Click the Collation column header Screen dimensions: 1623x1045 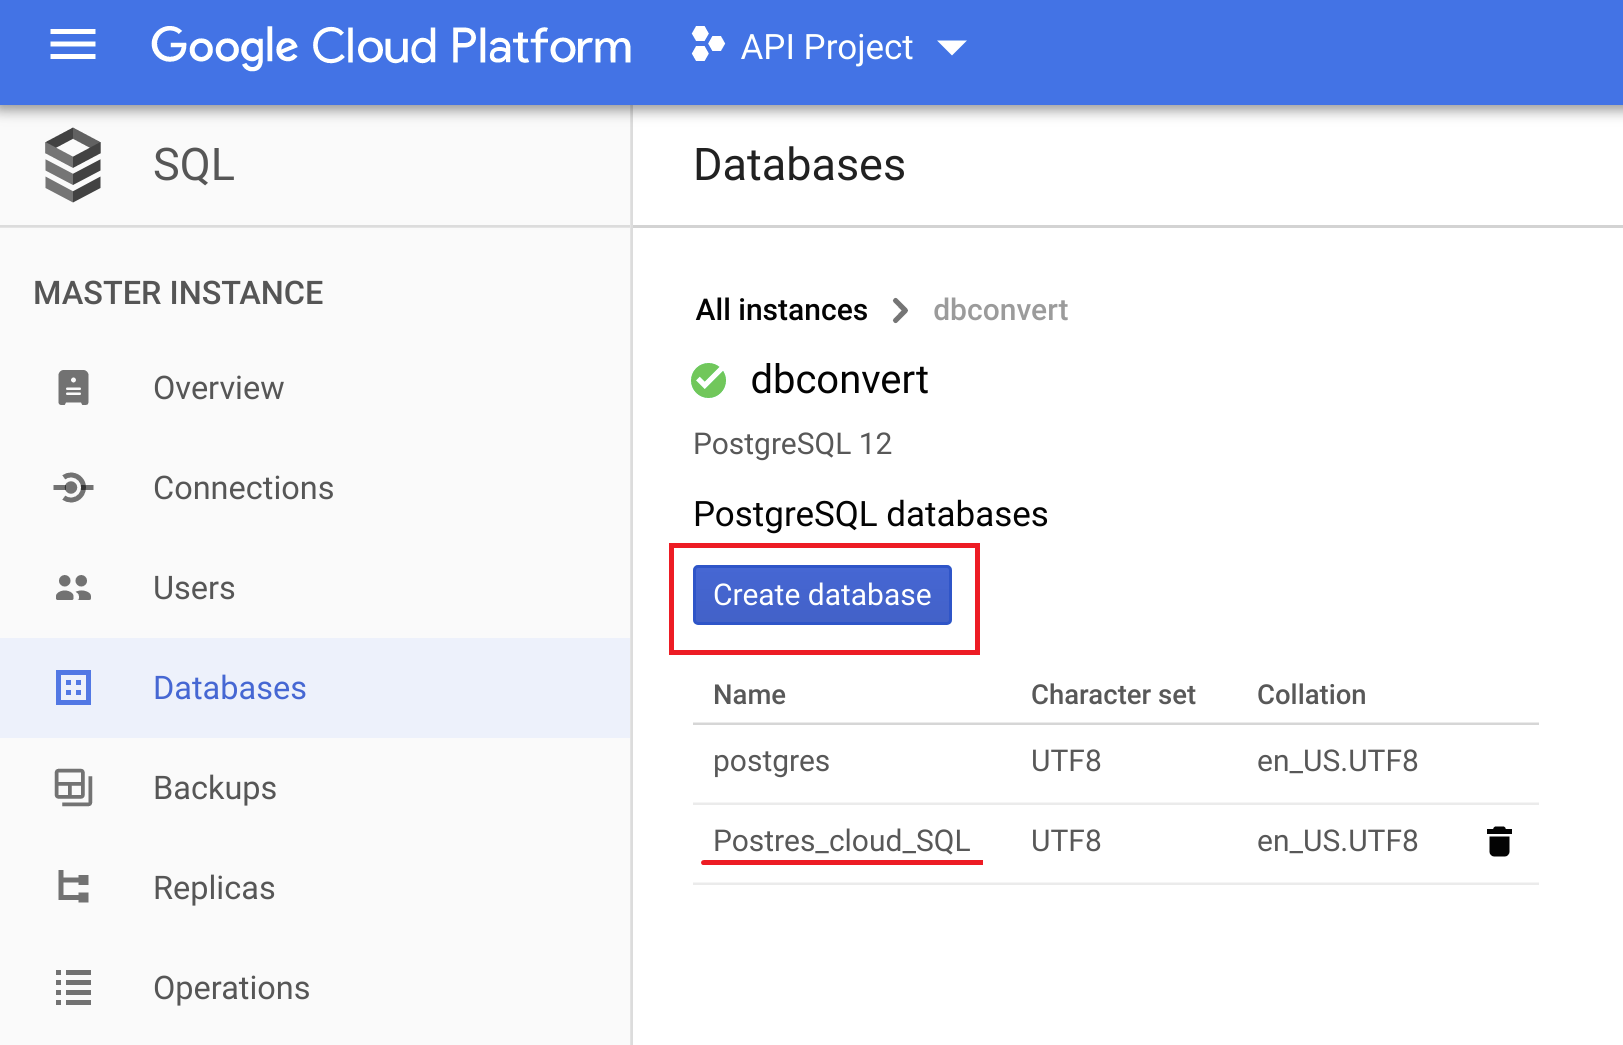[1311, 695]
